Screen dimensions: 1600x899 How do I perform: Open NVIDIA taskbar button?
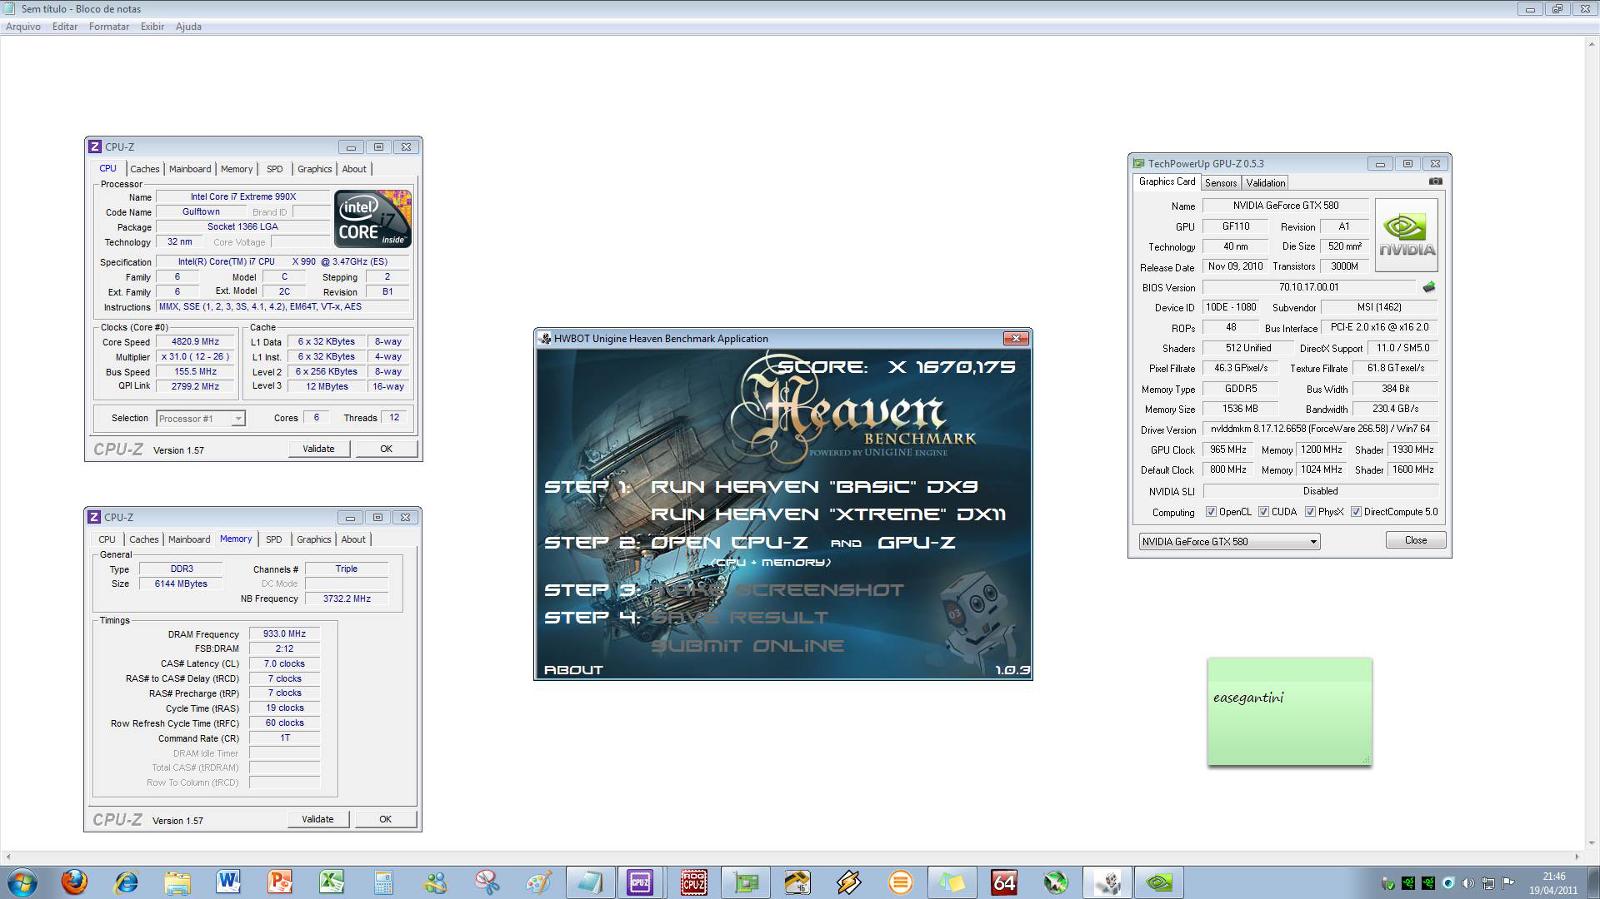tap(1159, 882)
